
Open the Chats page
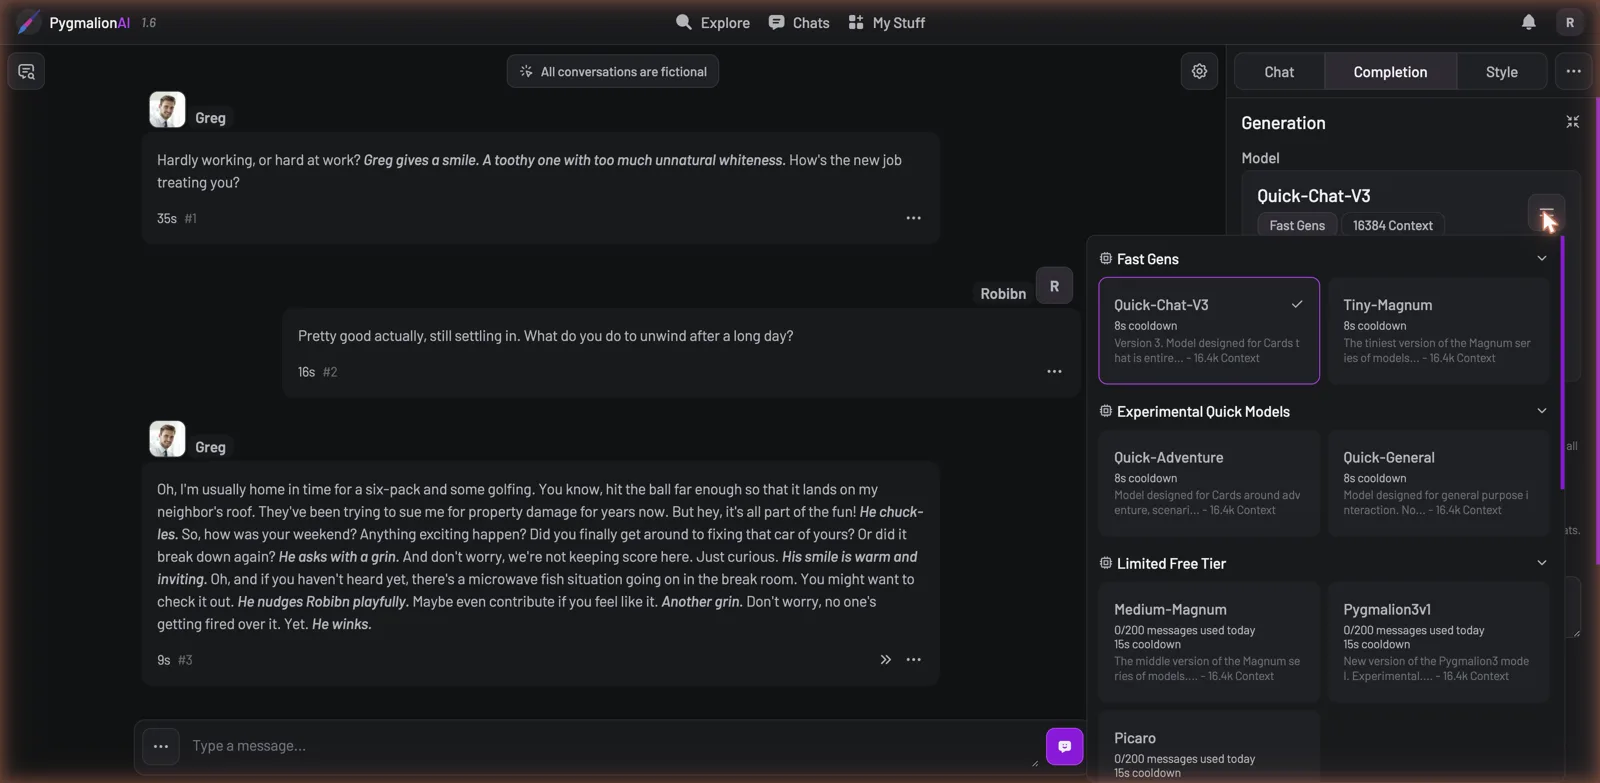click(x=799, y=22)
